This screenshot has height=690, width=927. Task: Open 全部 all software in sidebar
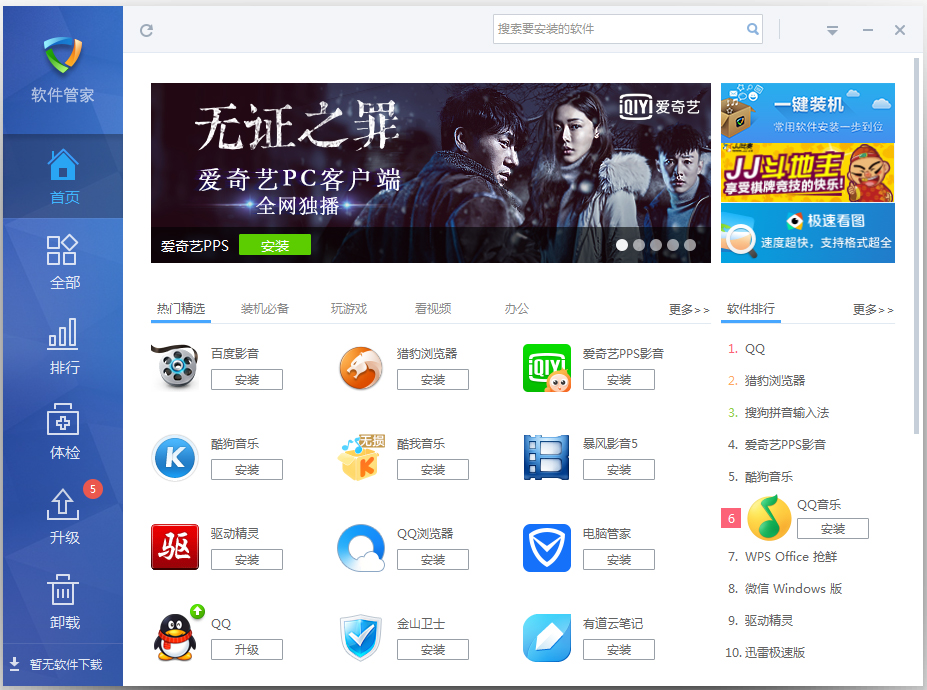click(63, 262)
